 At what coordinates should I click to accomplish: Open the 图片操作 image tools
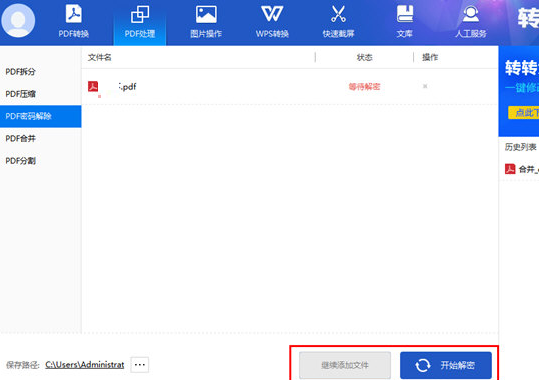[x=206, y=21]
